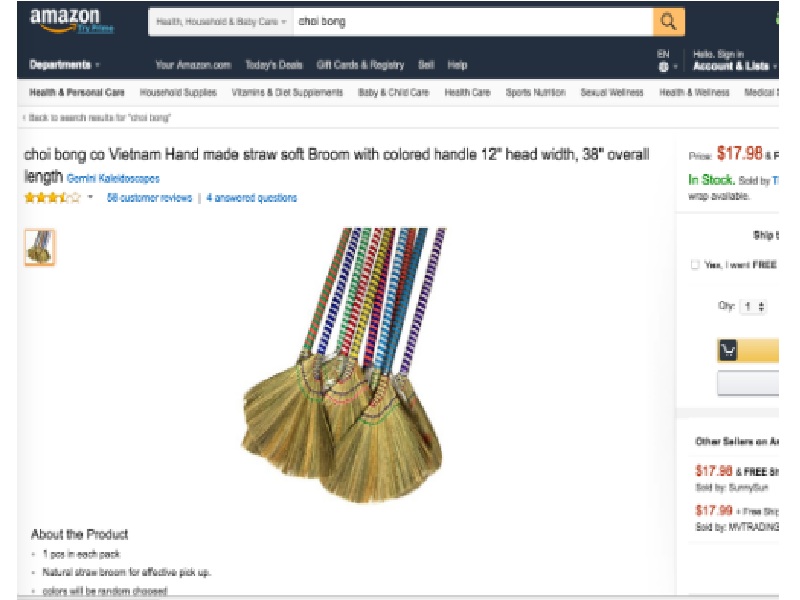The height and width of the screenshot is (600, 800).
Task: Select Vitamins & Diet Supplements category
Action: tap(287, 92)
